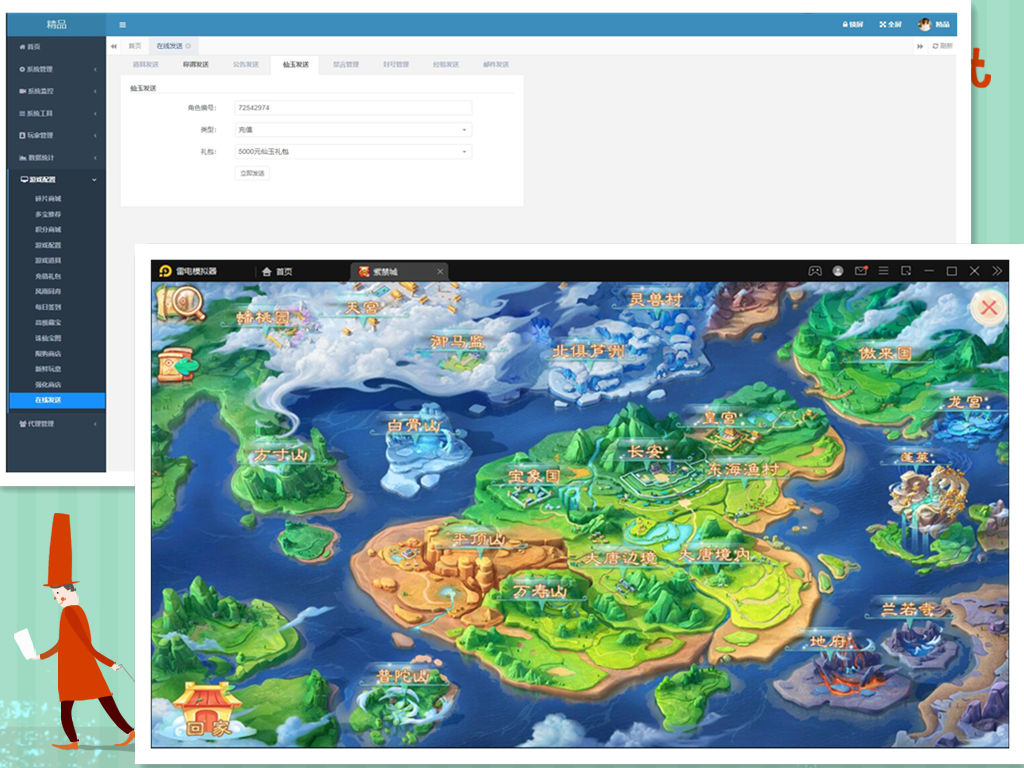Click the 在线发送 sidebar item

pos(50,400)
